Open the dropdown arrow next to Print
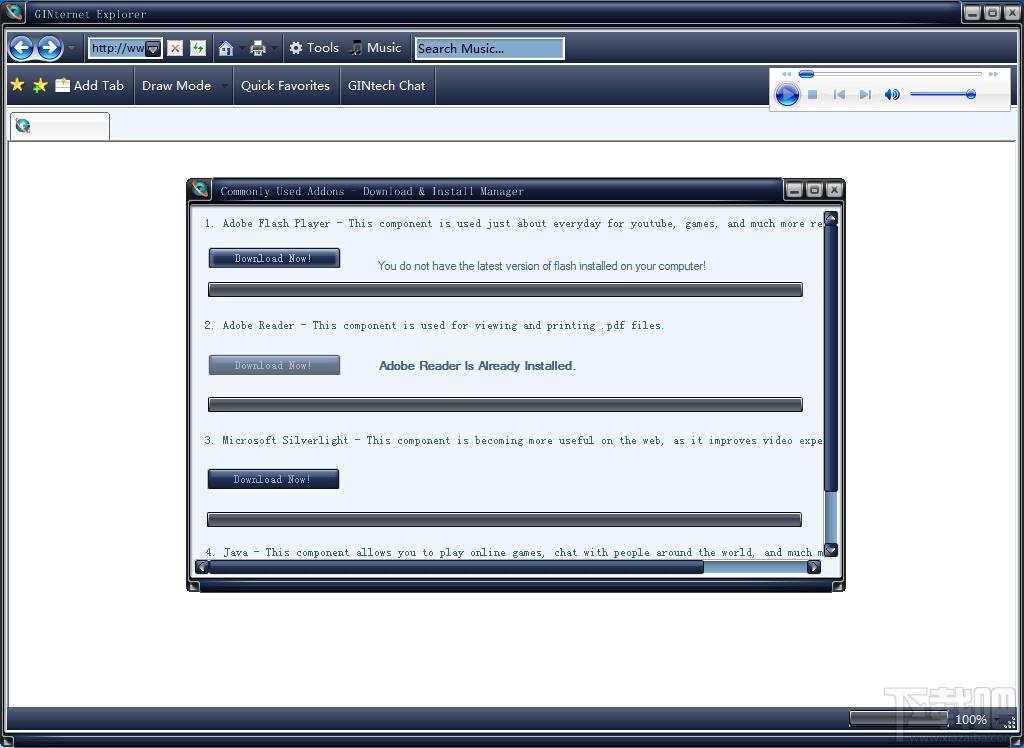This screenshot has height=748, width=1024. coord(274,48)
